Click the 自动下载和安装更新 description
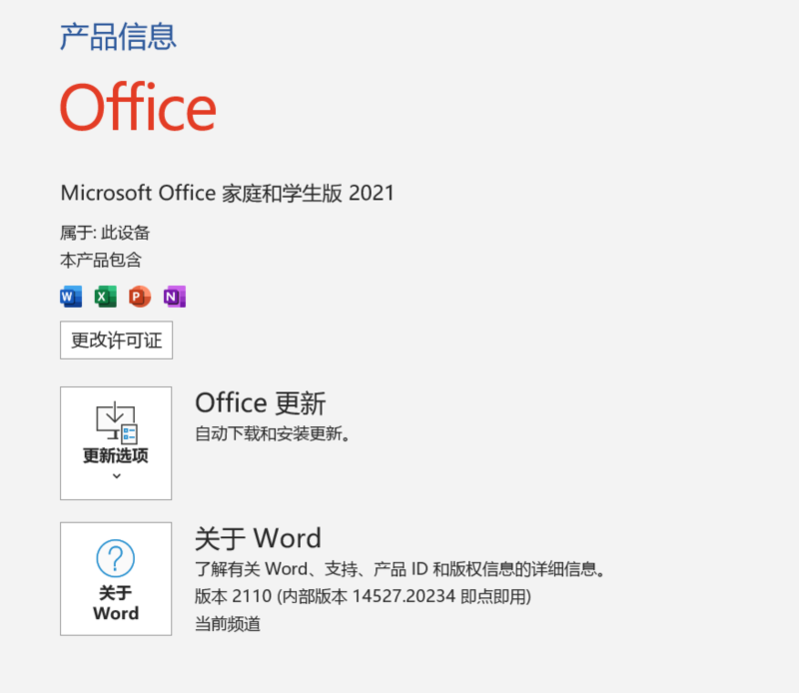This screenshot has width=799, height=693. [272, 434]
